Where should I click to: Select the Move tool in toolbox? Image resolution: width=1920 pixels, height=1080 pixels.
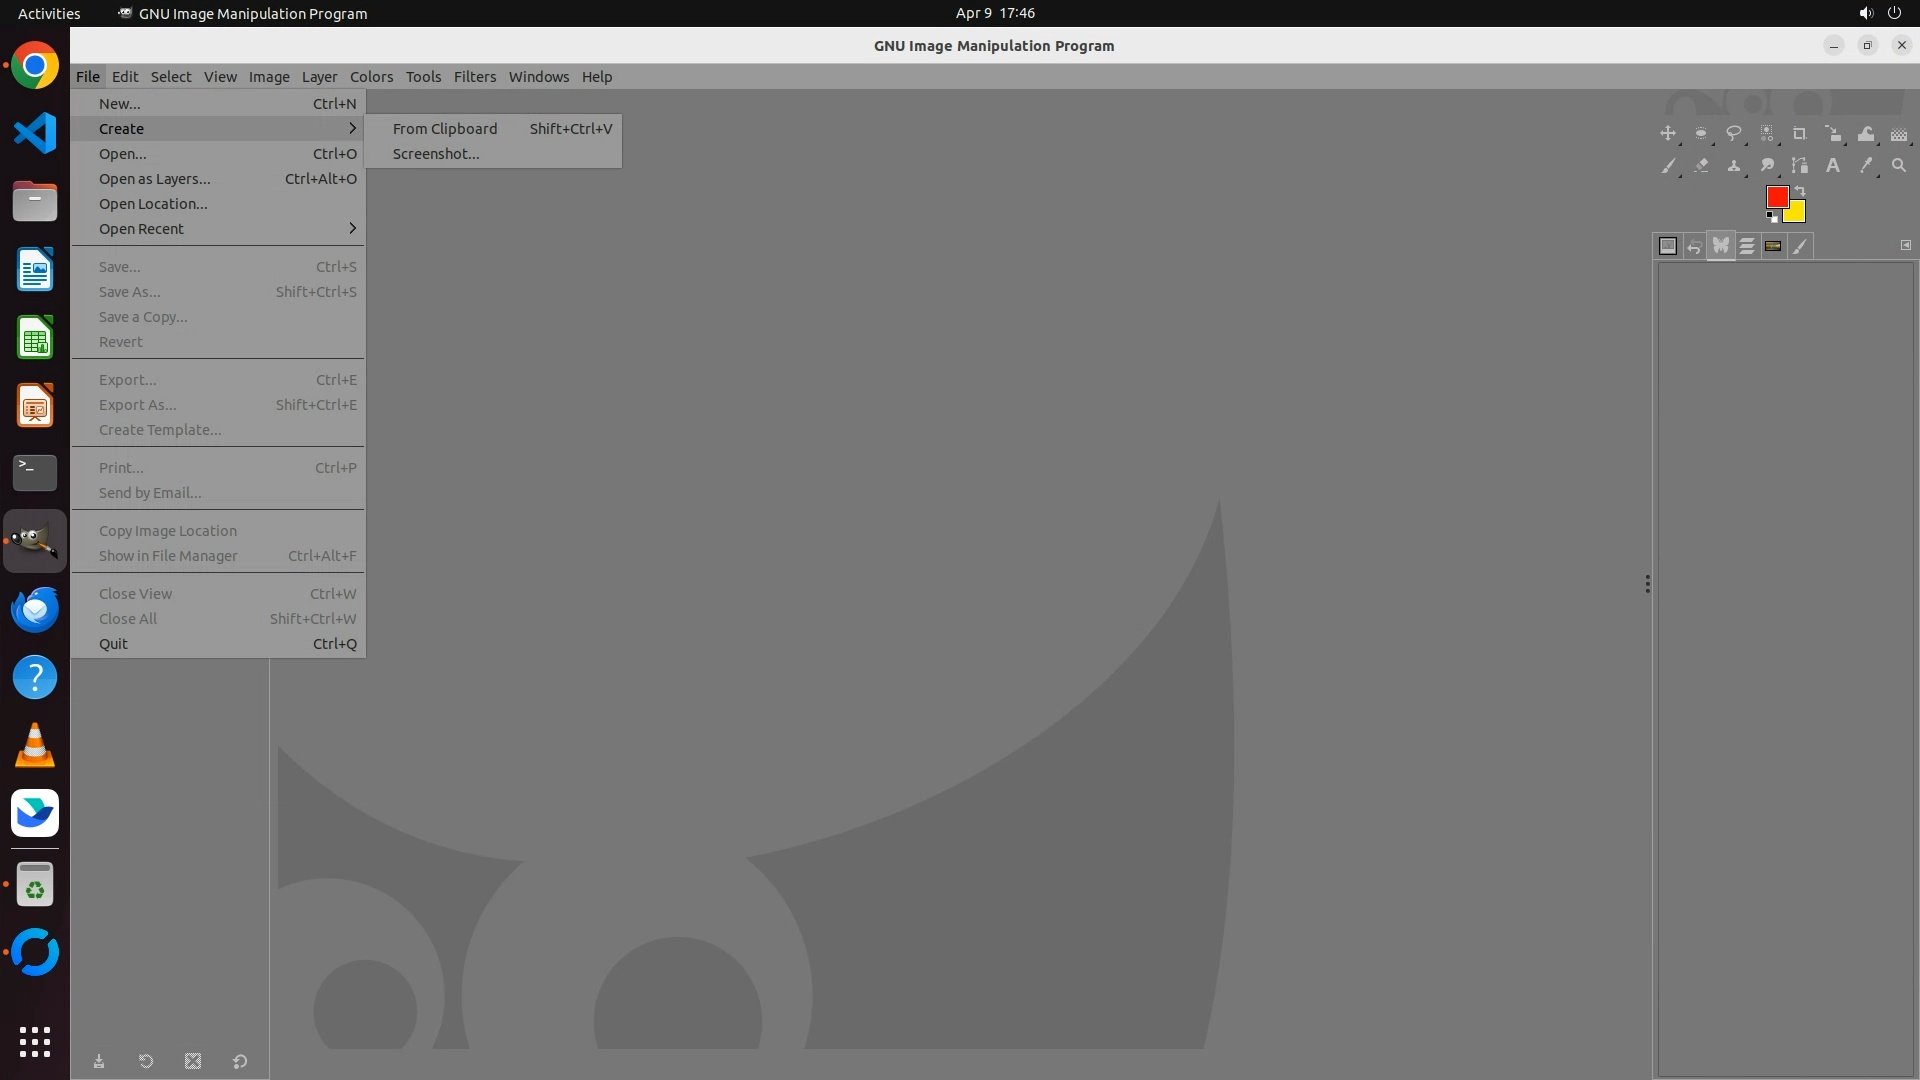[x=1668, y=134]
